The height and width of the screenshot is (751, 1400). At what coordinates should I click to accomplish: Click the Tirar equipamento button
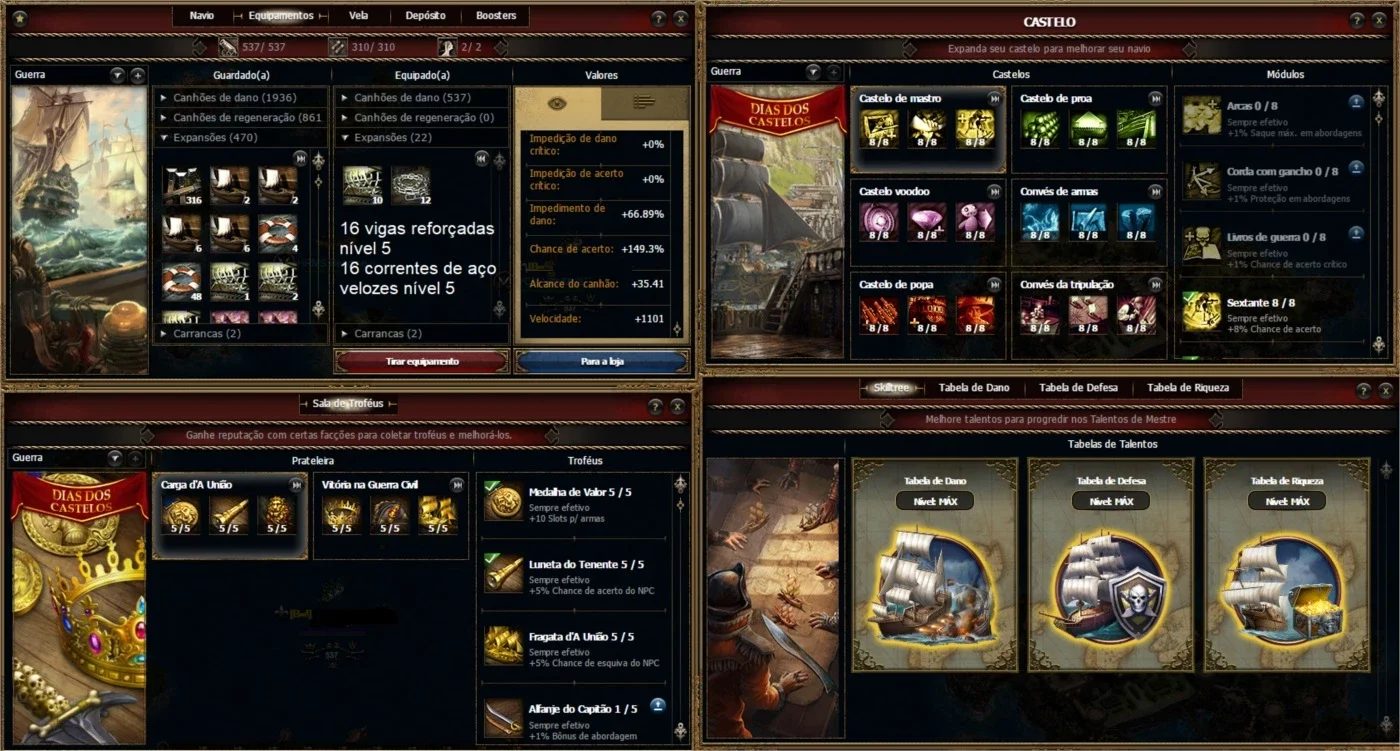pyautogui.click(x=422, y=361)
